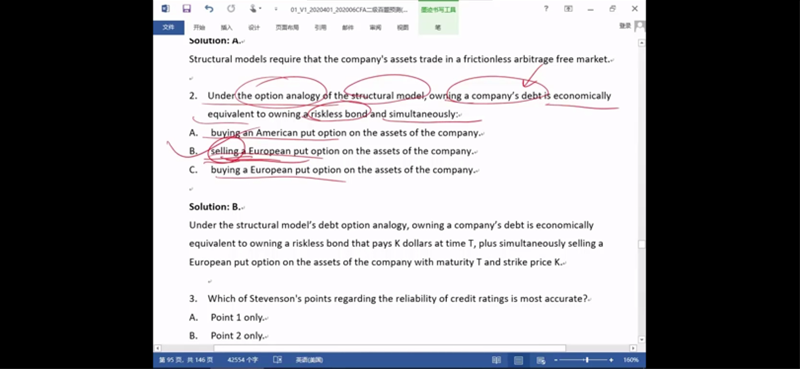Open the 文件 file tab
The height and width of the screenshot is (369, 800).
point(168,28)
